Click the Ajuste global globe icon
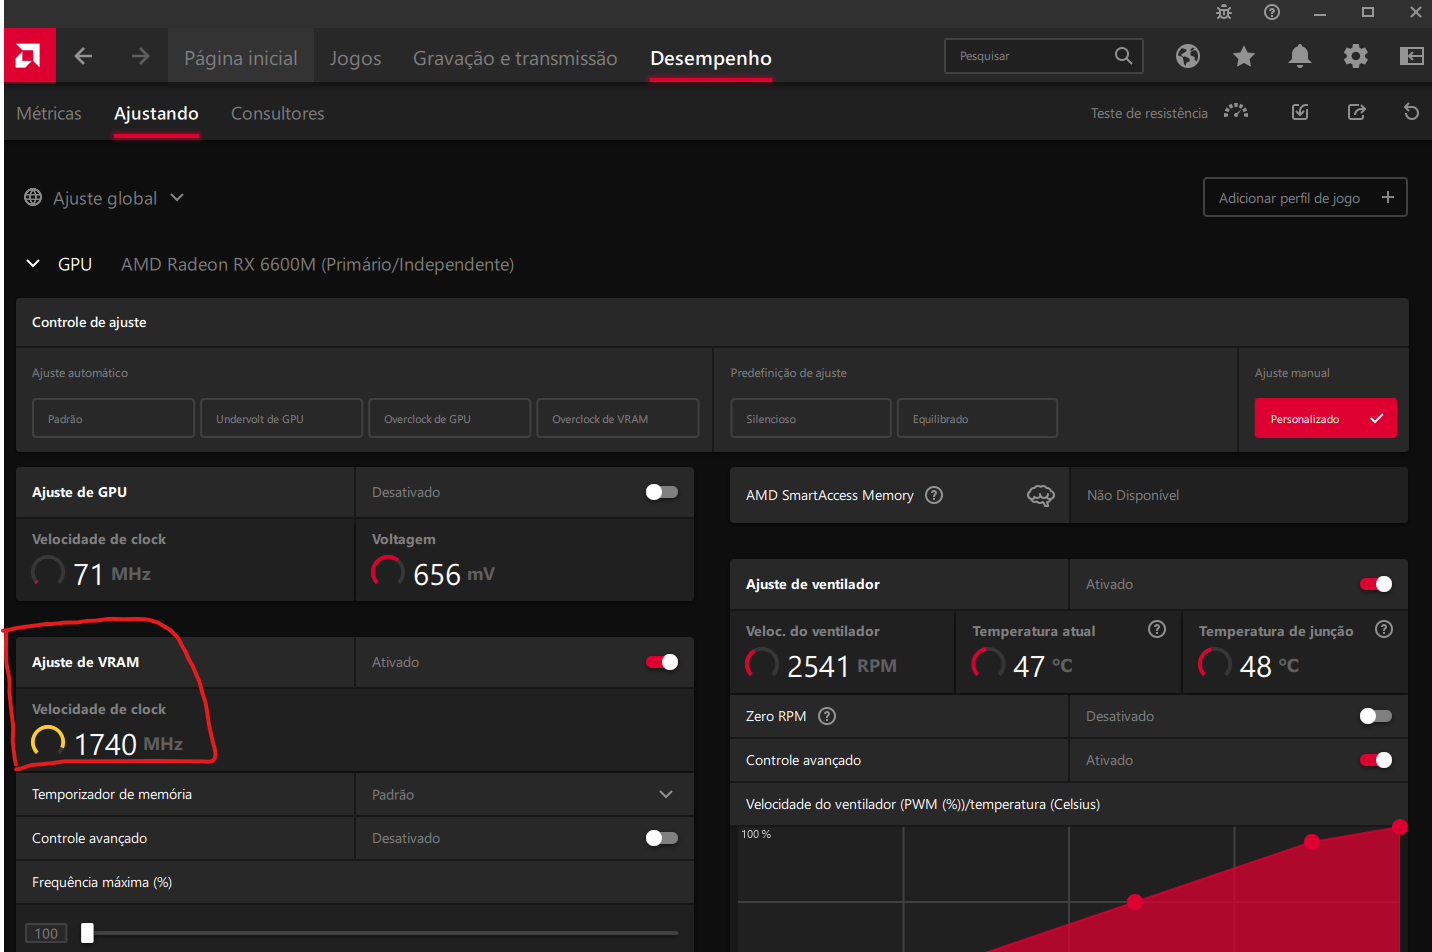 click(x=33, y=197)
